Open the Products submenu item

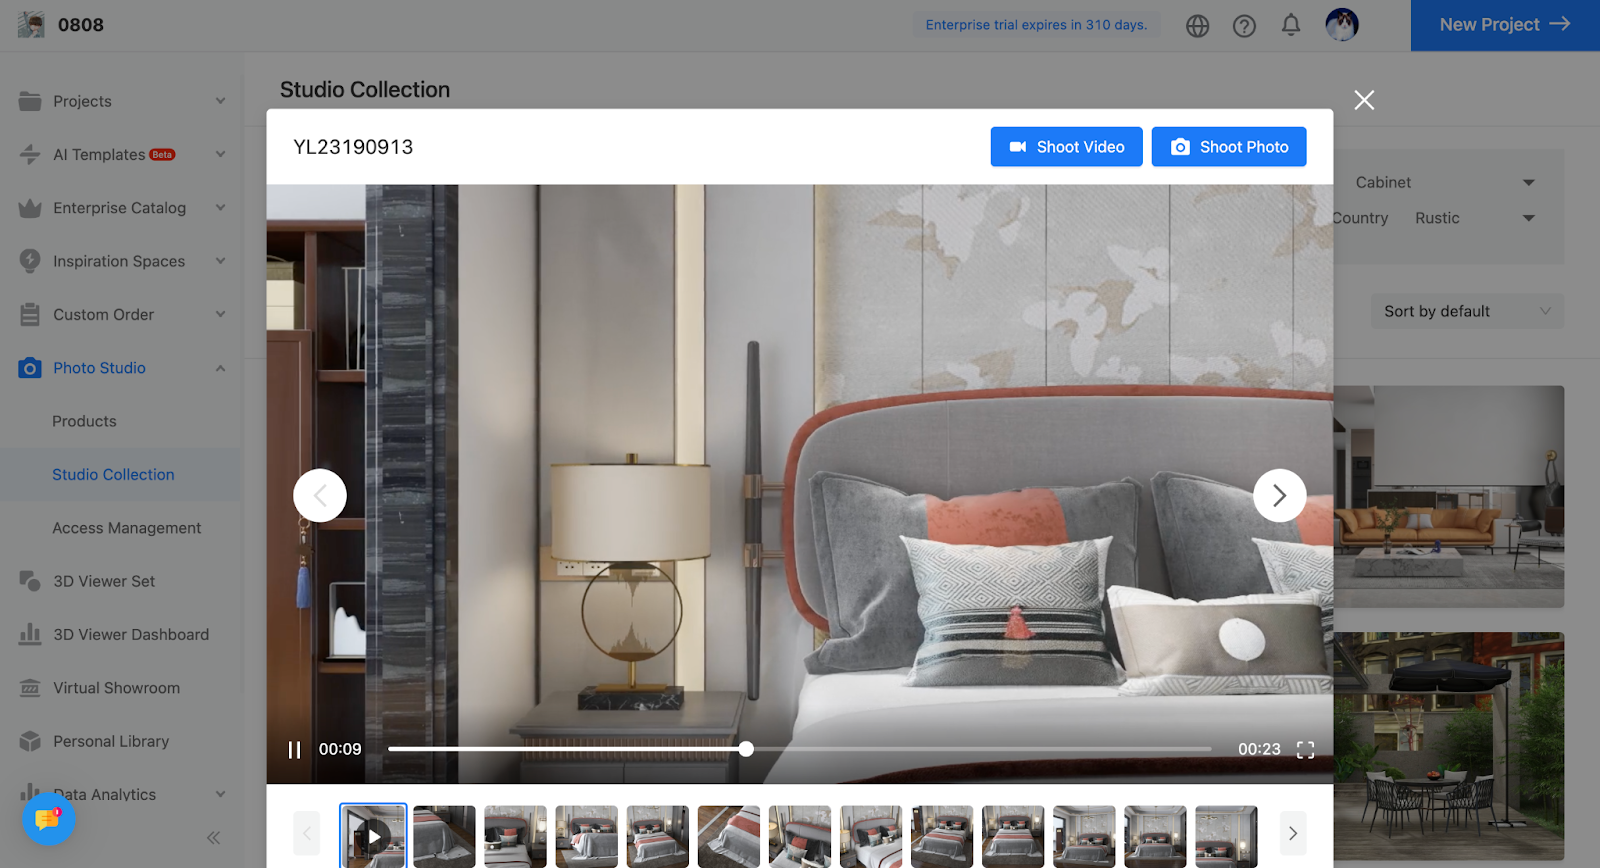(x=84, y=421)
